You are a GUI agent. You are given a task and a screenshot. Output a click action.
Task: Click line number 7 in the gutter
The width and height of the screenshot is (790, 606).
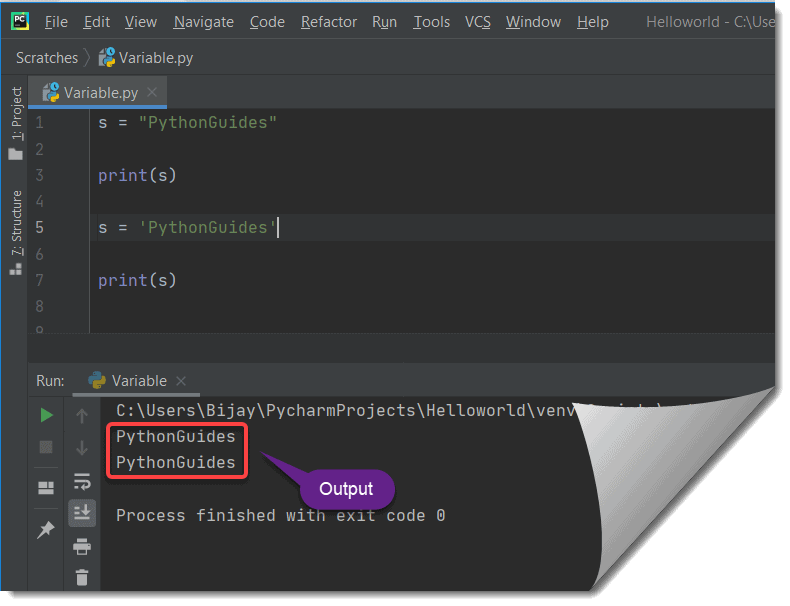40,280
